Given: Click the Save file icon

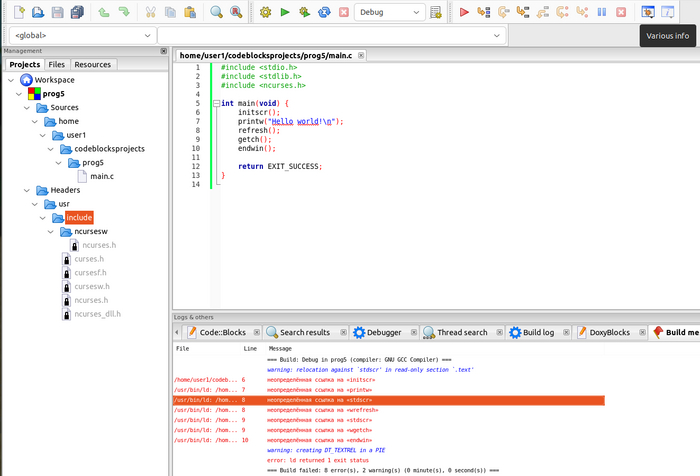Looking at the screenshot, I should coord(58,12).
